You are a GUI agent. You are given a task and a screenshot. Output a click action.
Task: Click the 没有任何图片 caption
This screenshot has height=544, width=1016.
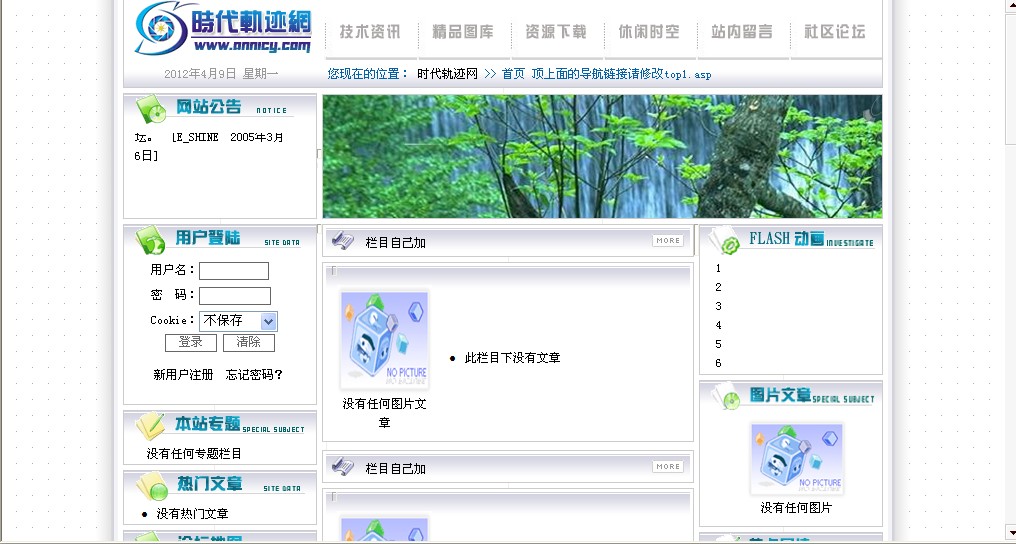pos(796,508)
